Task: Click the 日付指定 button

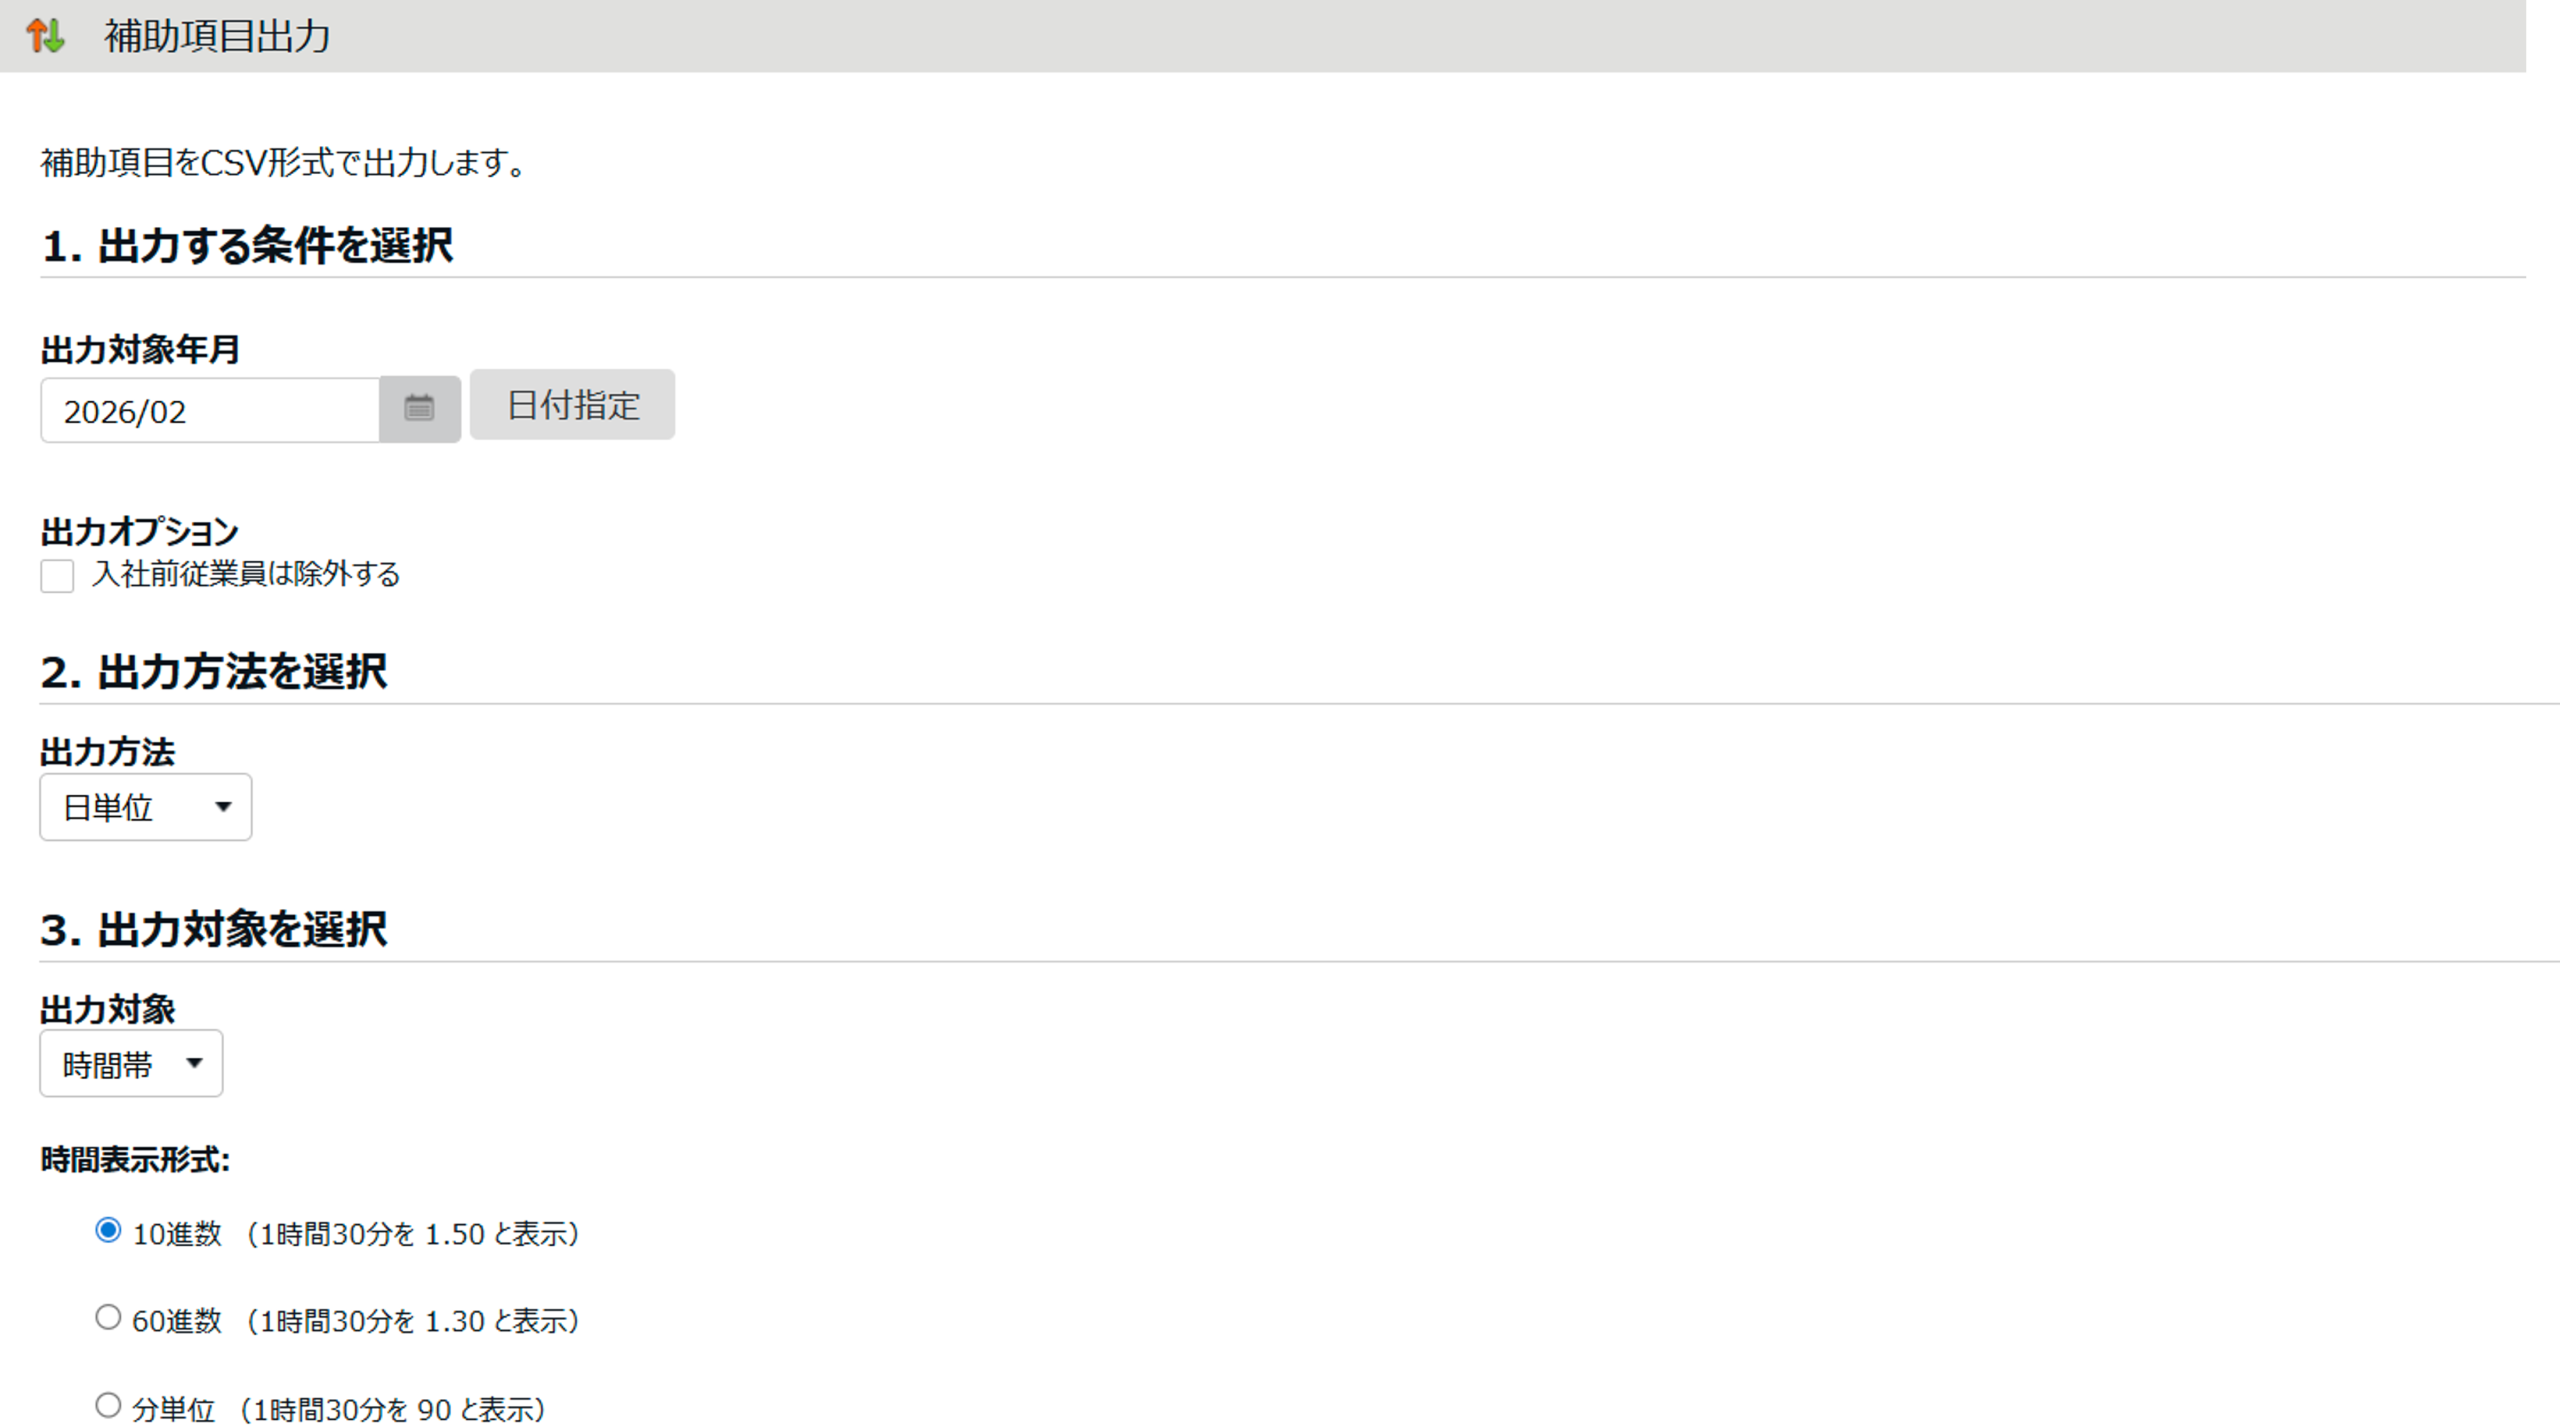Action: [572, 405]
